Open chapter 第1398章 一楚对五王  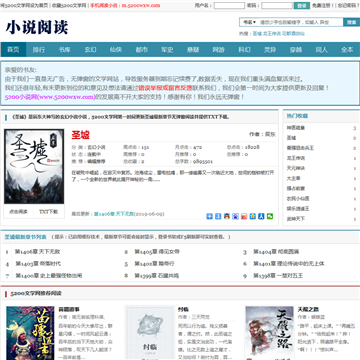tap(278, 276)
